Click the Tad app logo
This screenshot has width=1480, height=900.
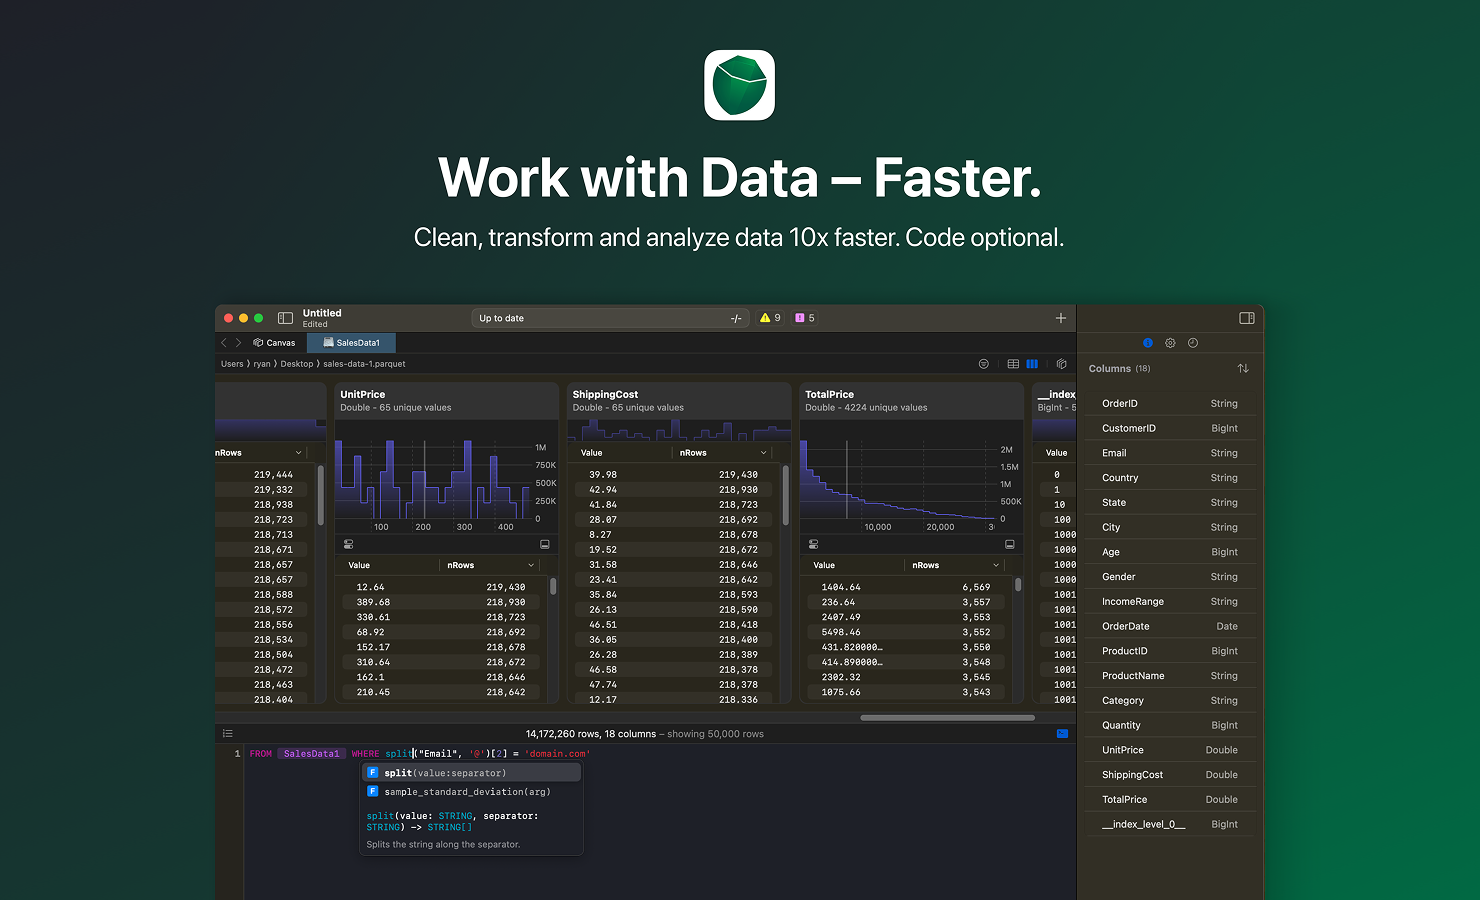(x=739, y=85)
